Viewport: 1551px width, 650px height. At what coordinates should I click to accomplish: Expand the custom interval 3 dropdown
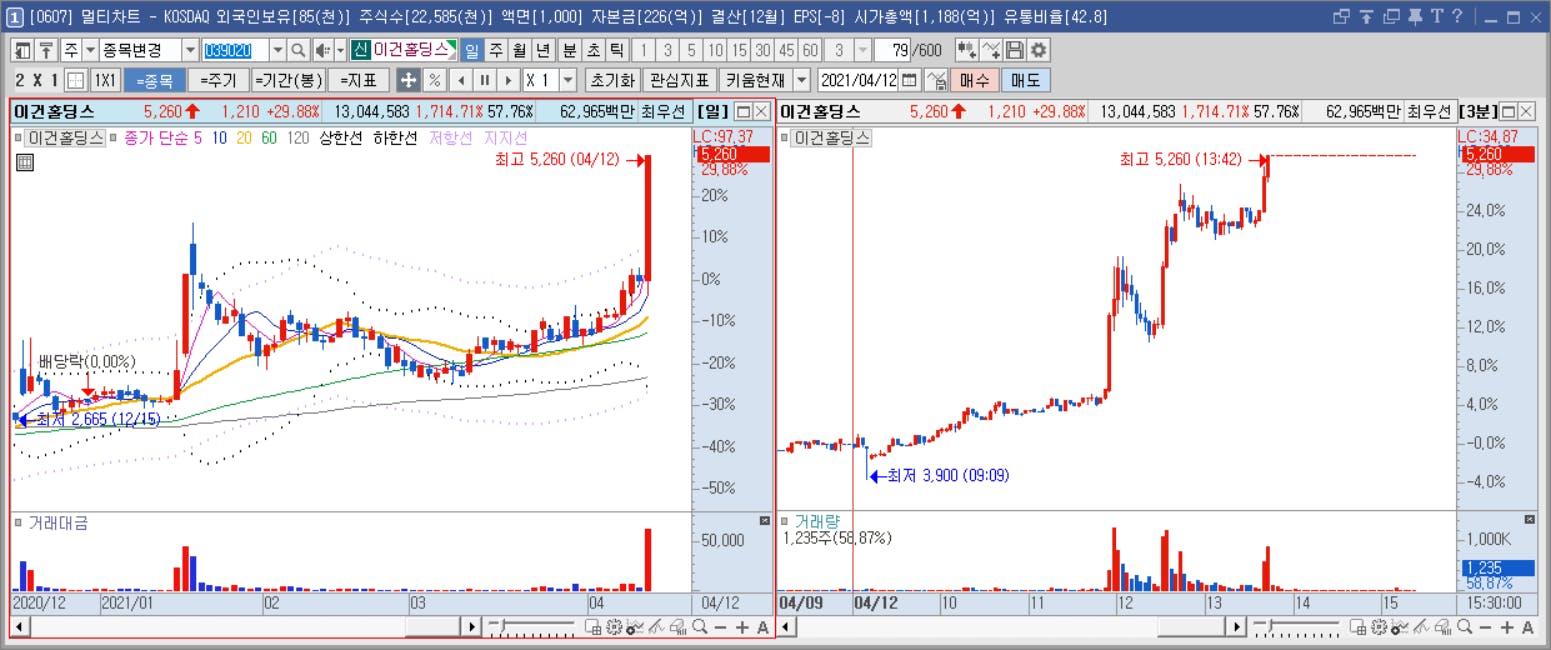(863, 50)
